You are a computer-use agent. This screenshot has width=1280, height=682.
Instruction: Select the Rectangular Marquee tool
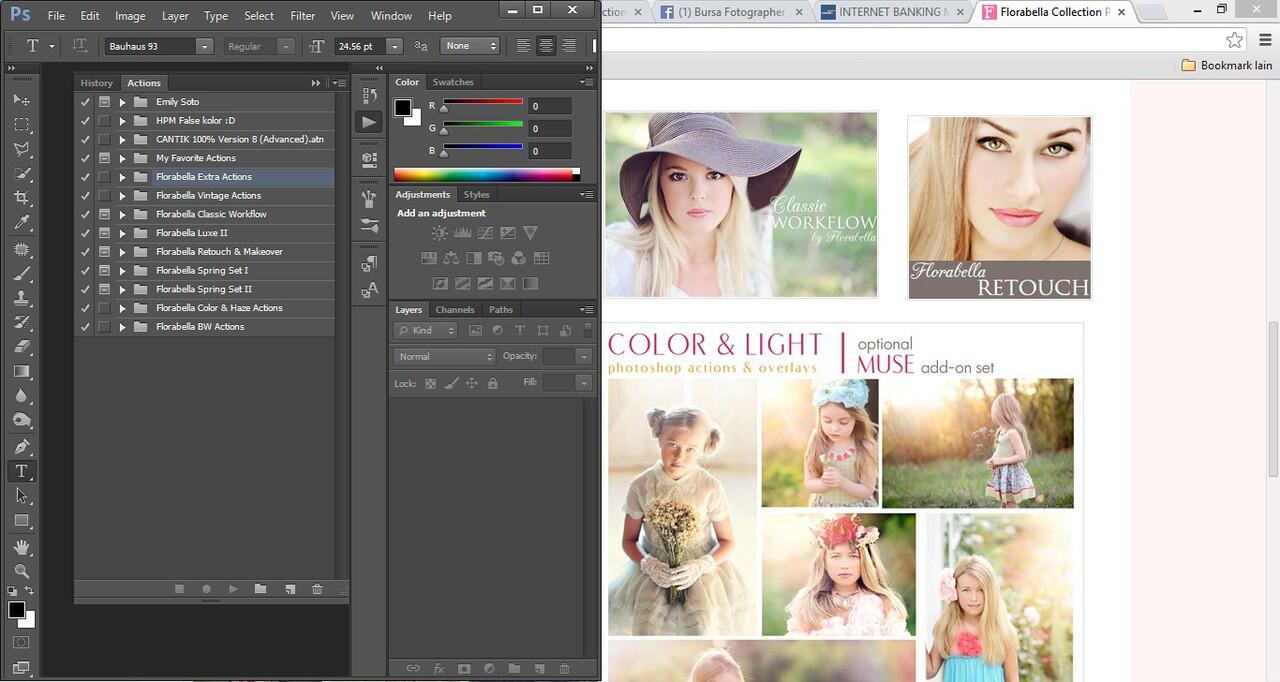21,125
